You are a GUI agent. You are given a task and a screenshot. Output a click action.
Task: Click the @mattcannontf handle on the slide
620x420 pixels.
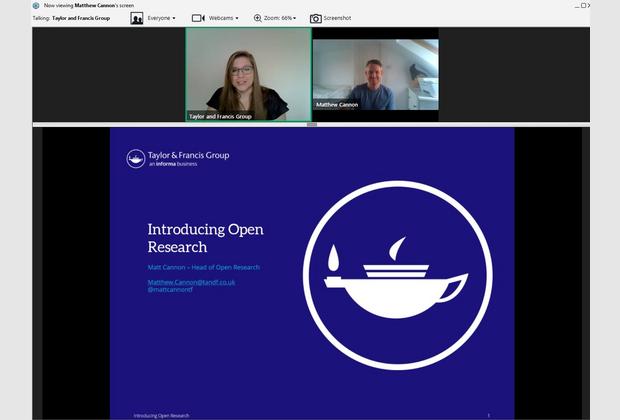[170, 289]
